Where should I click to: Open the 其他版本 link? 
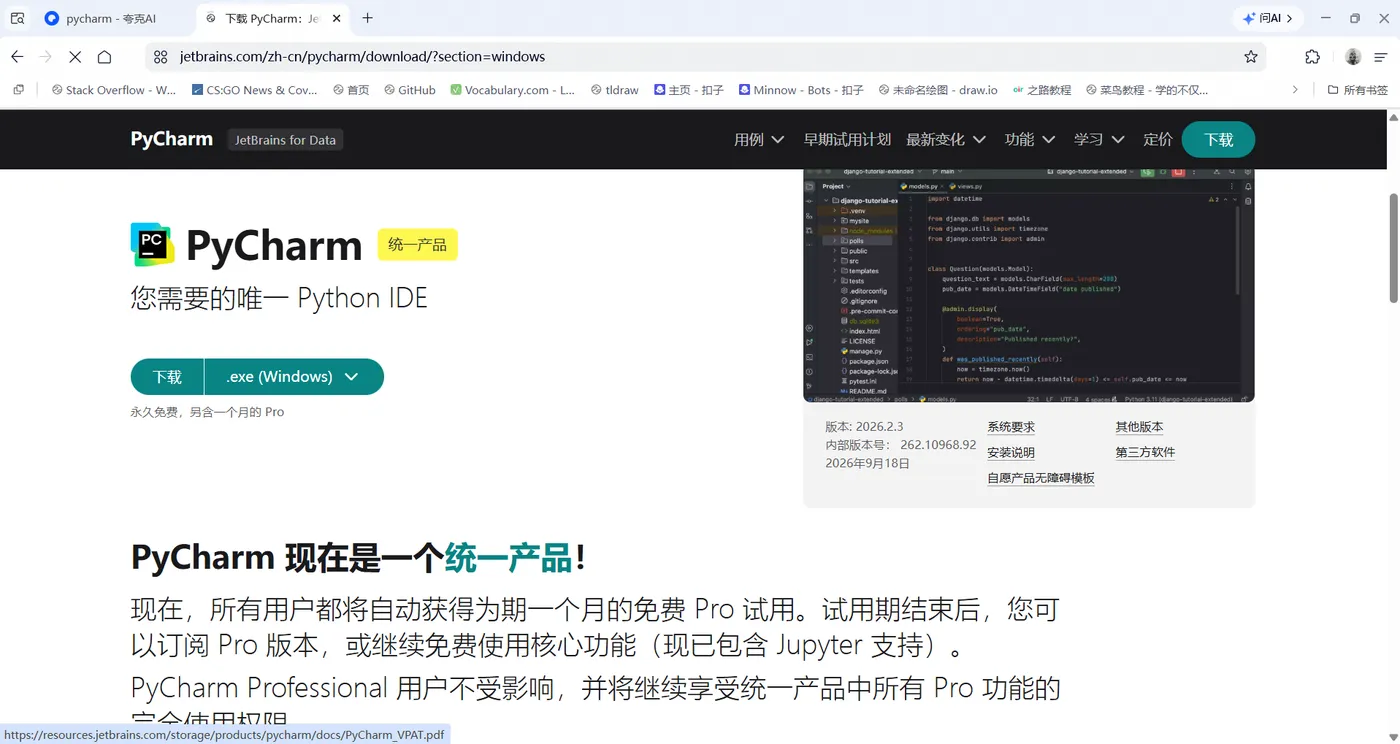[1139, 427]
